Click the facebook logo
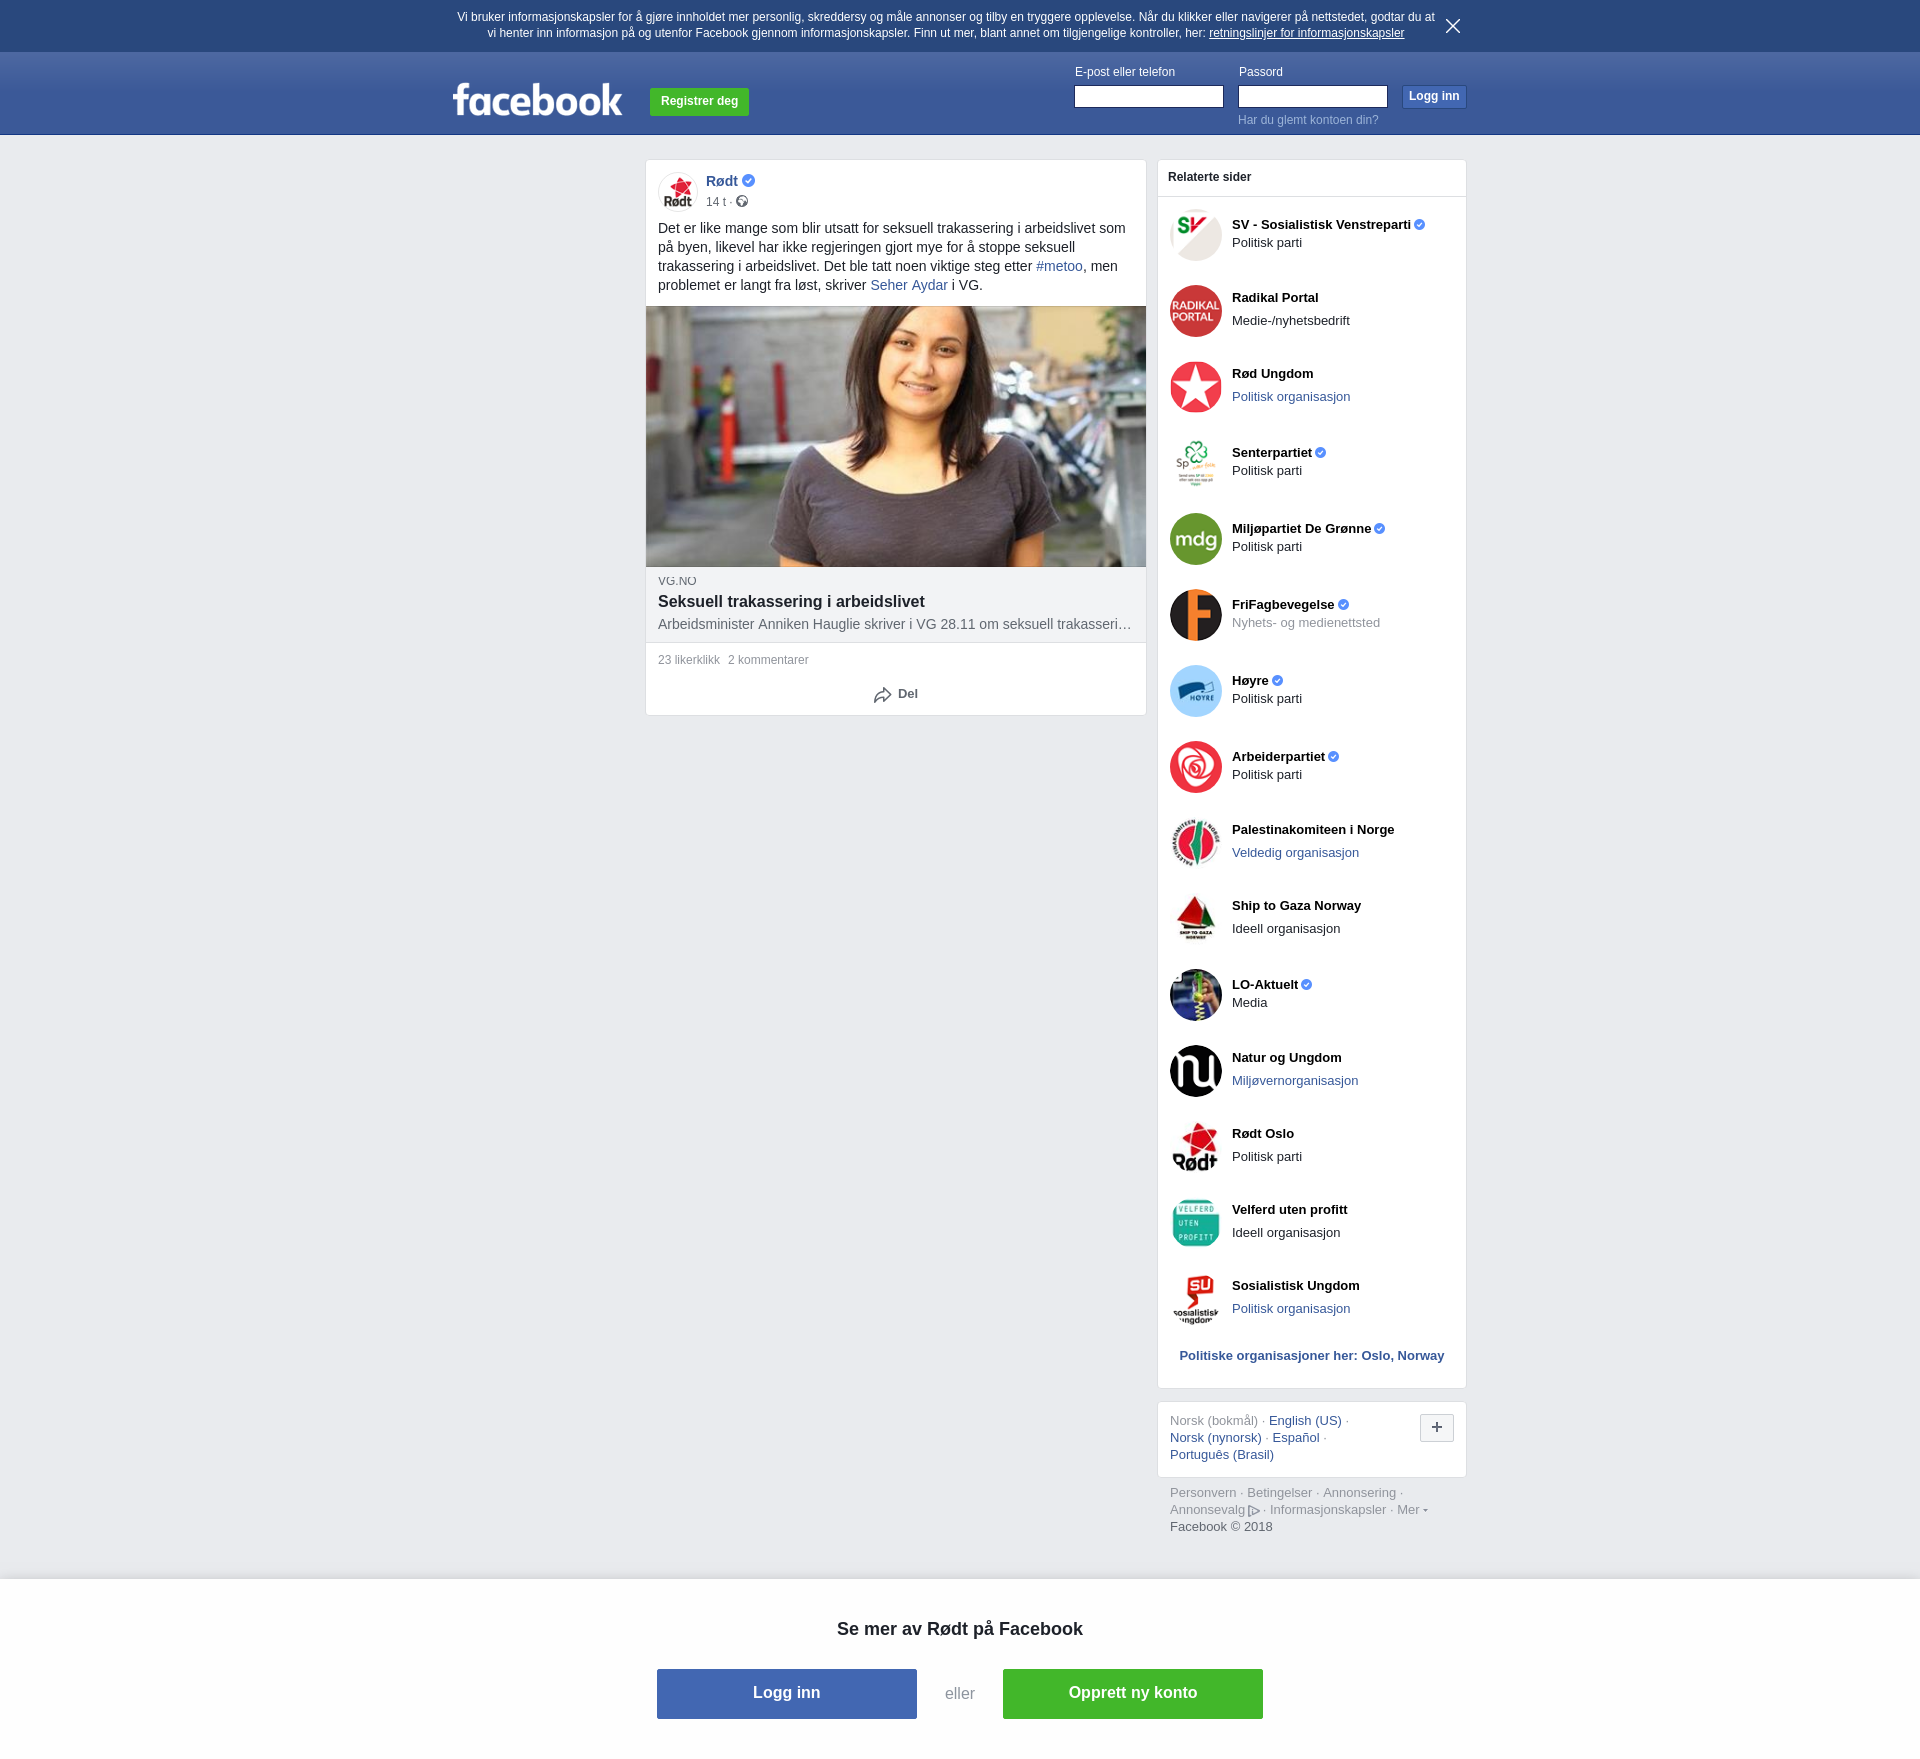Viewport: 1920px width, 1759px height. point(537,100)
